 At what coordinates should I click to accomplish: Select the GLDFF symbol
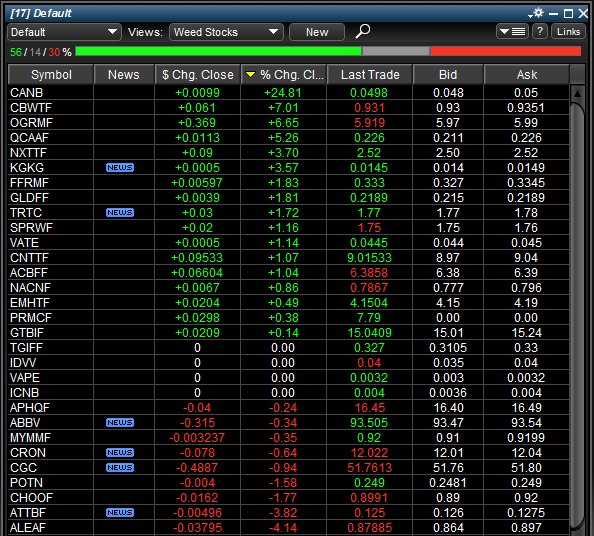click(x=29, y=198)
